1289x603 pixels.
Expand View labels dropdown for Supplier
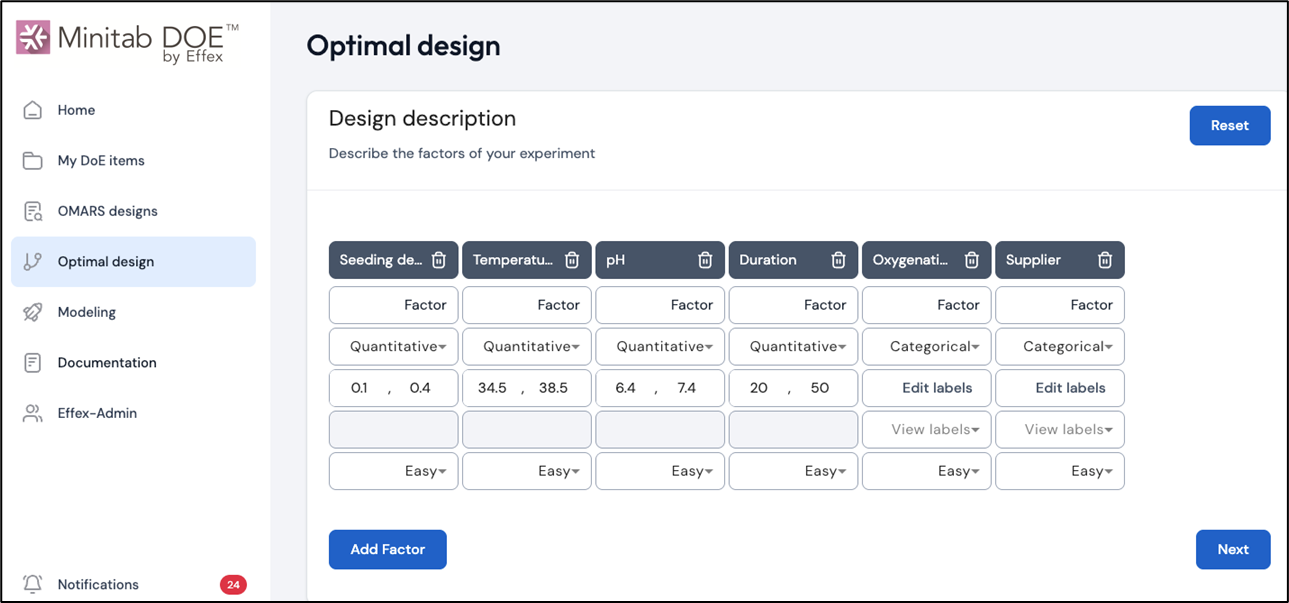pyautogui.click(x=1060, y=429)
